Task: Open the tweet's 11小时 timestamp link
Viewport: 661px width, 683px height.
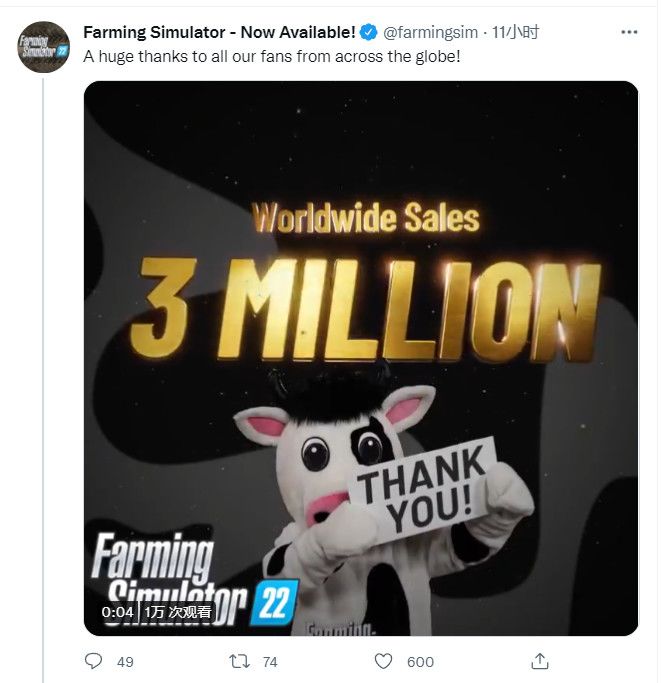Action: 516,32
